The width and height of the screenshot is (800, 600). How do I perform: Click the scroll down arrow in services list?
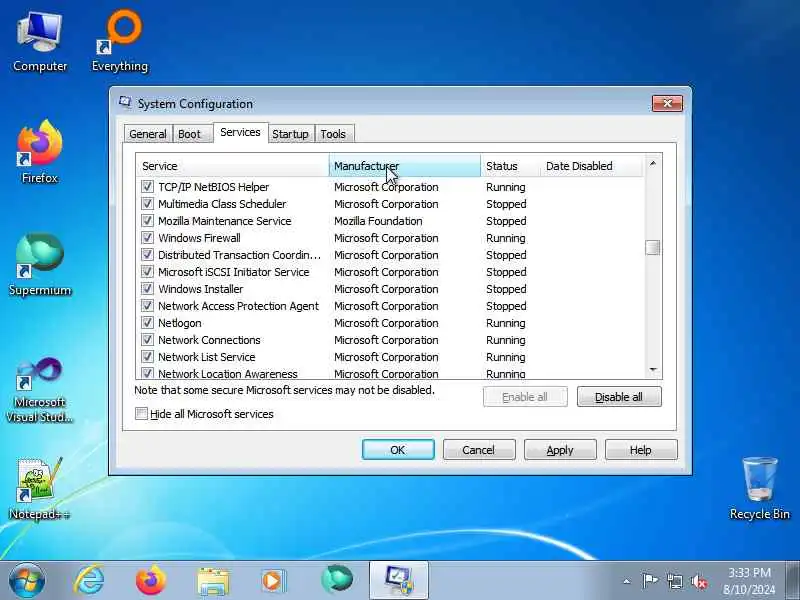(653, 369)
